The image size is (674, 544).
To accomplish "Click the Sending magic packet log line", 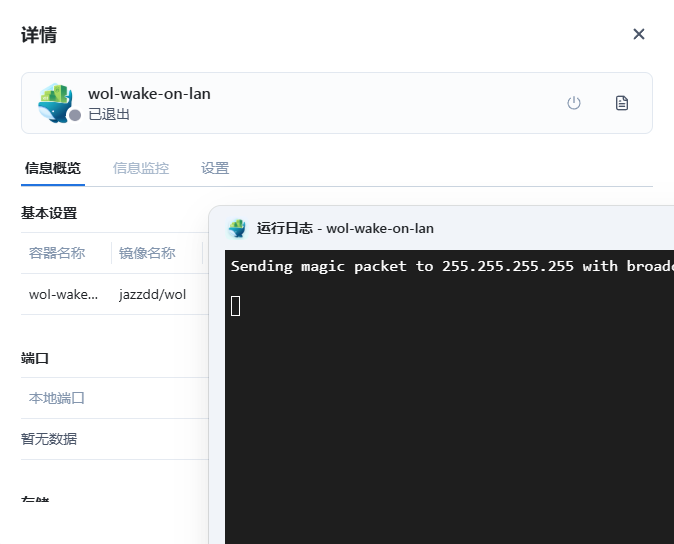I will [x=452, y=266].
